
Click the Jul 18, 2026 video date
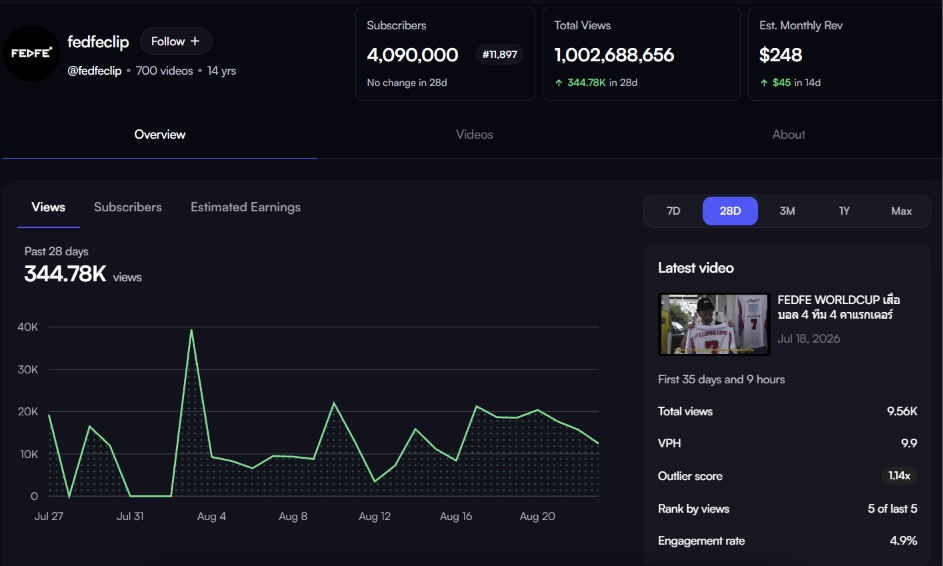pos(808,339)
